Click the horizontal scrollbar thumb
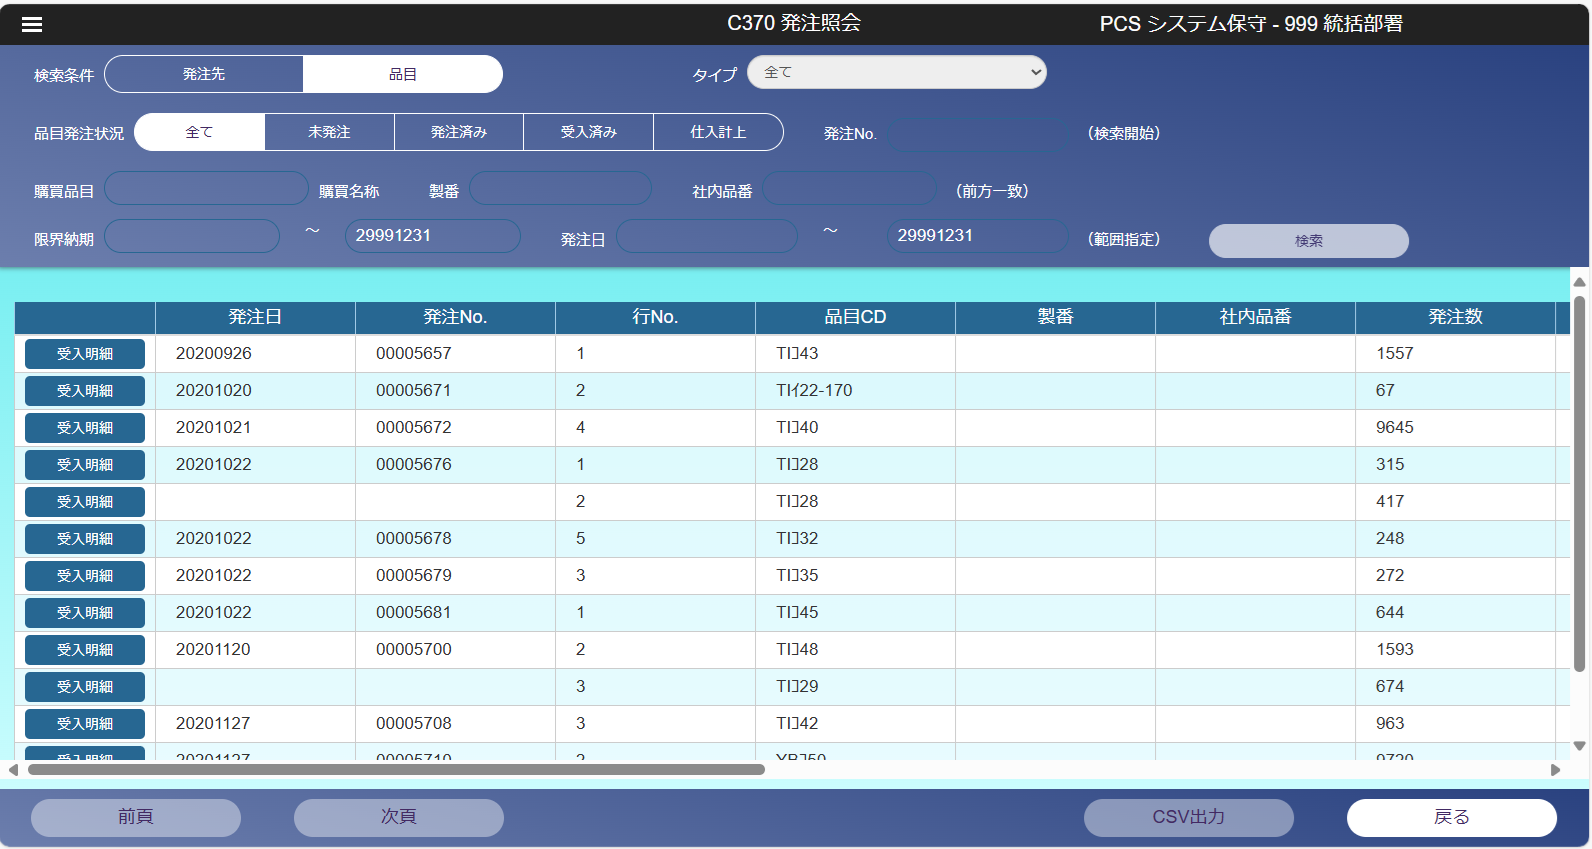 point(396,770)
